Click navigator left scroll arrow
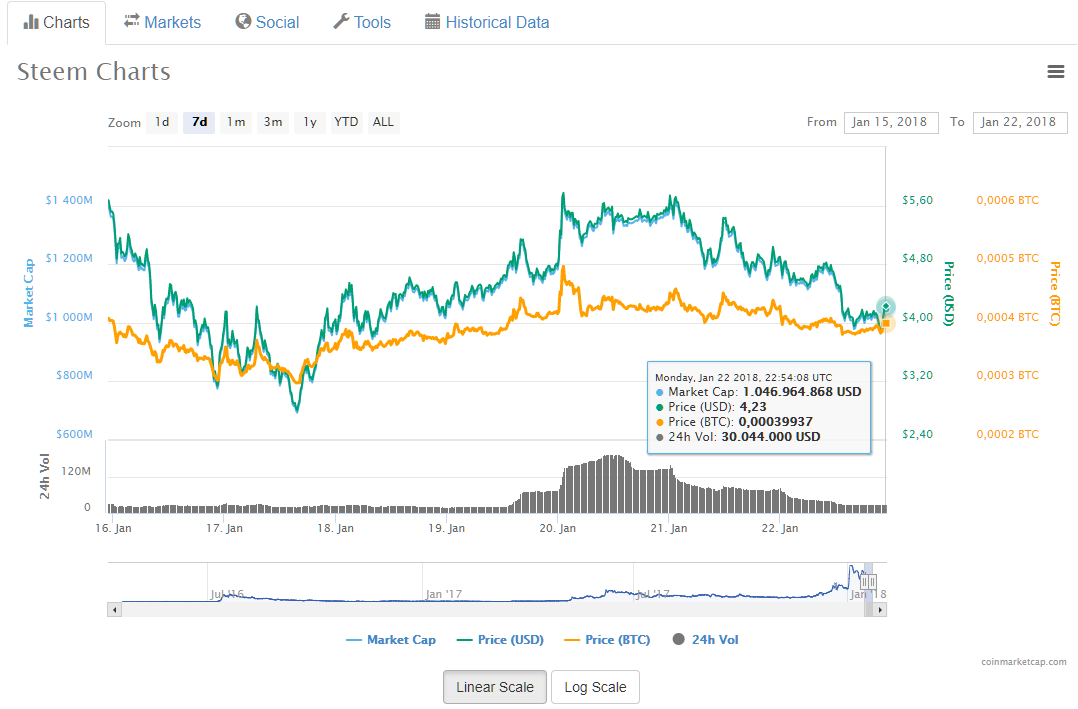 114,609
